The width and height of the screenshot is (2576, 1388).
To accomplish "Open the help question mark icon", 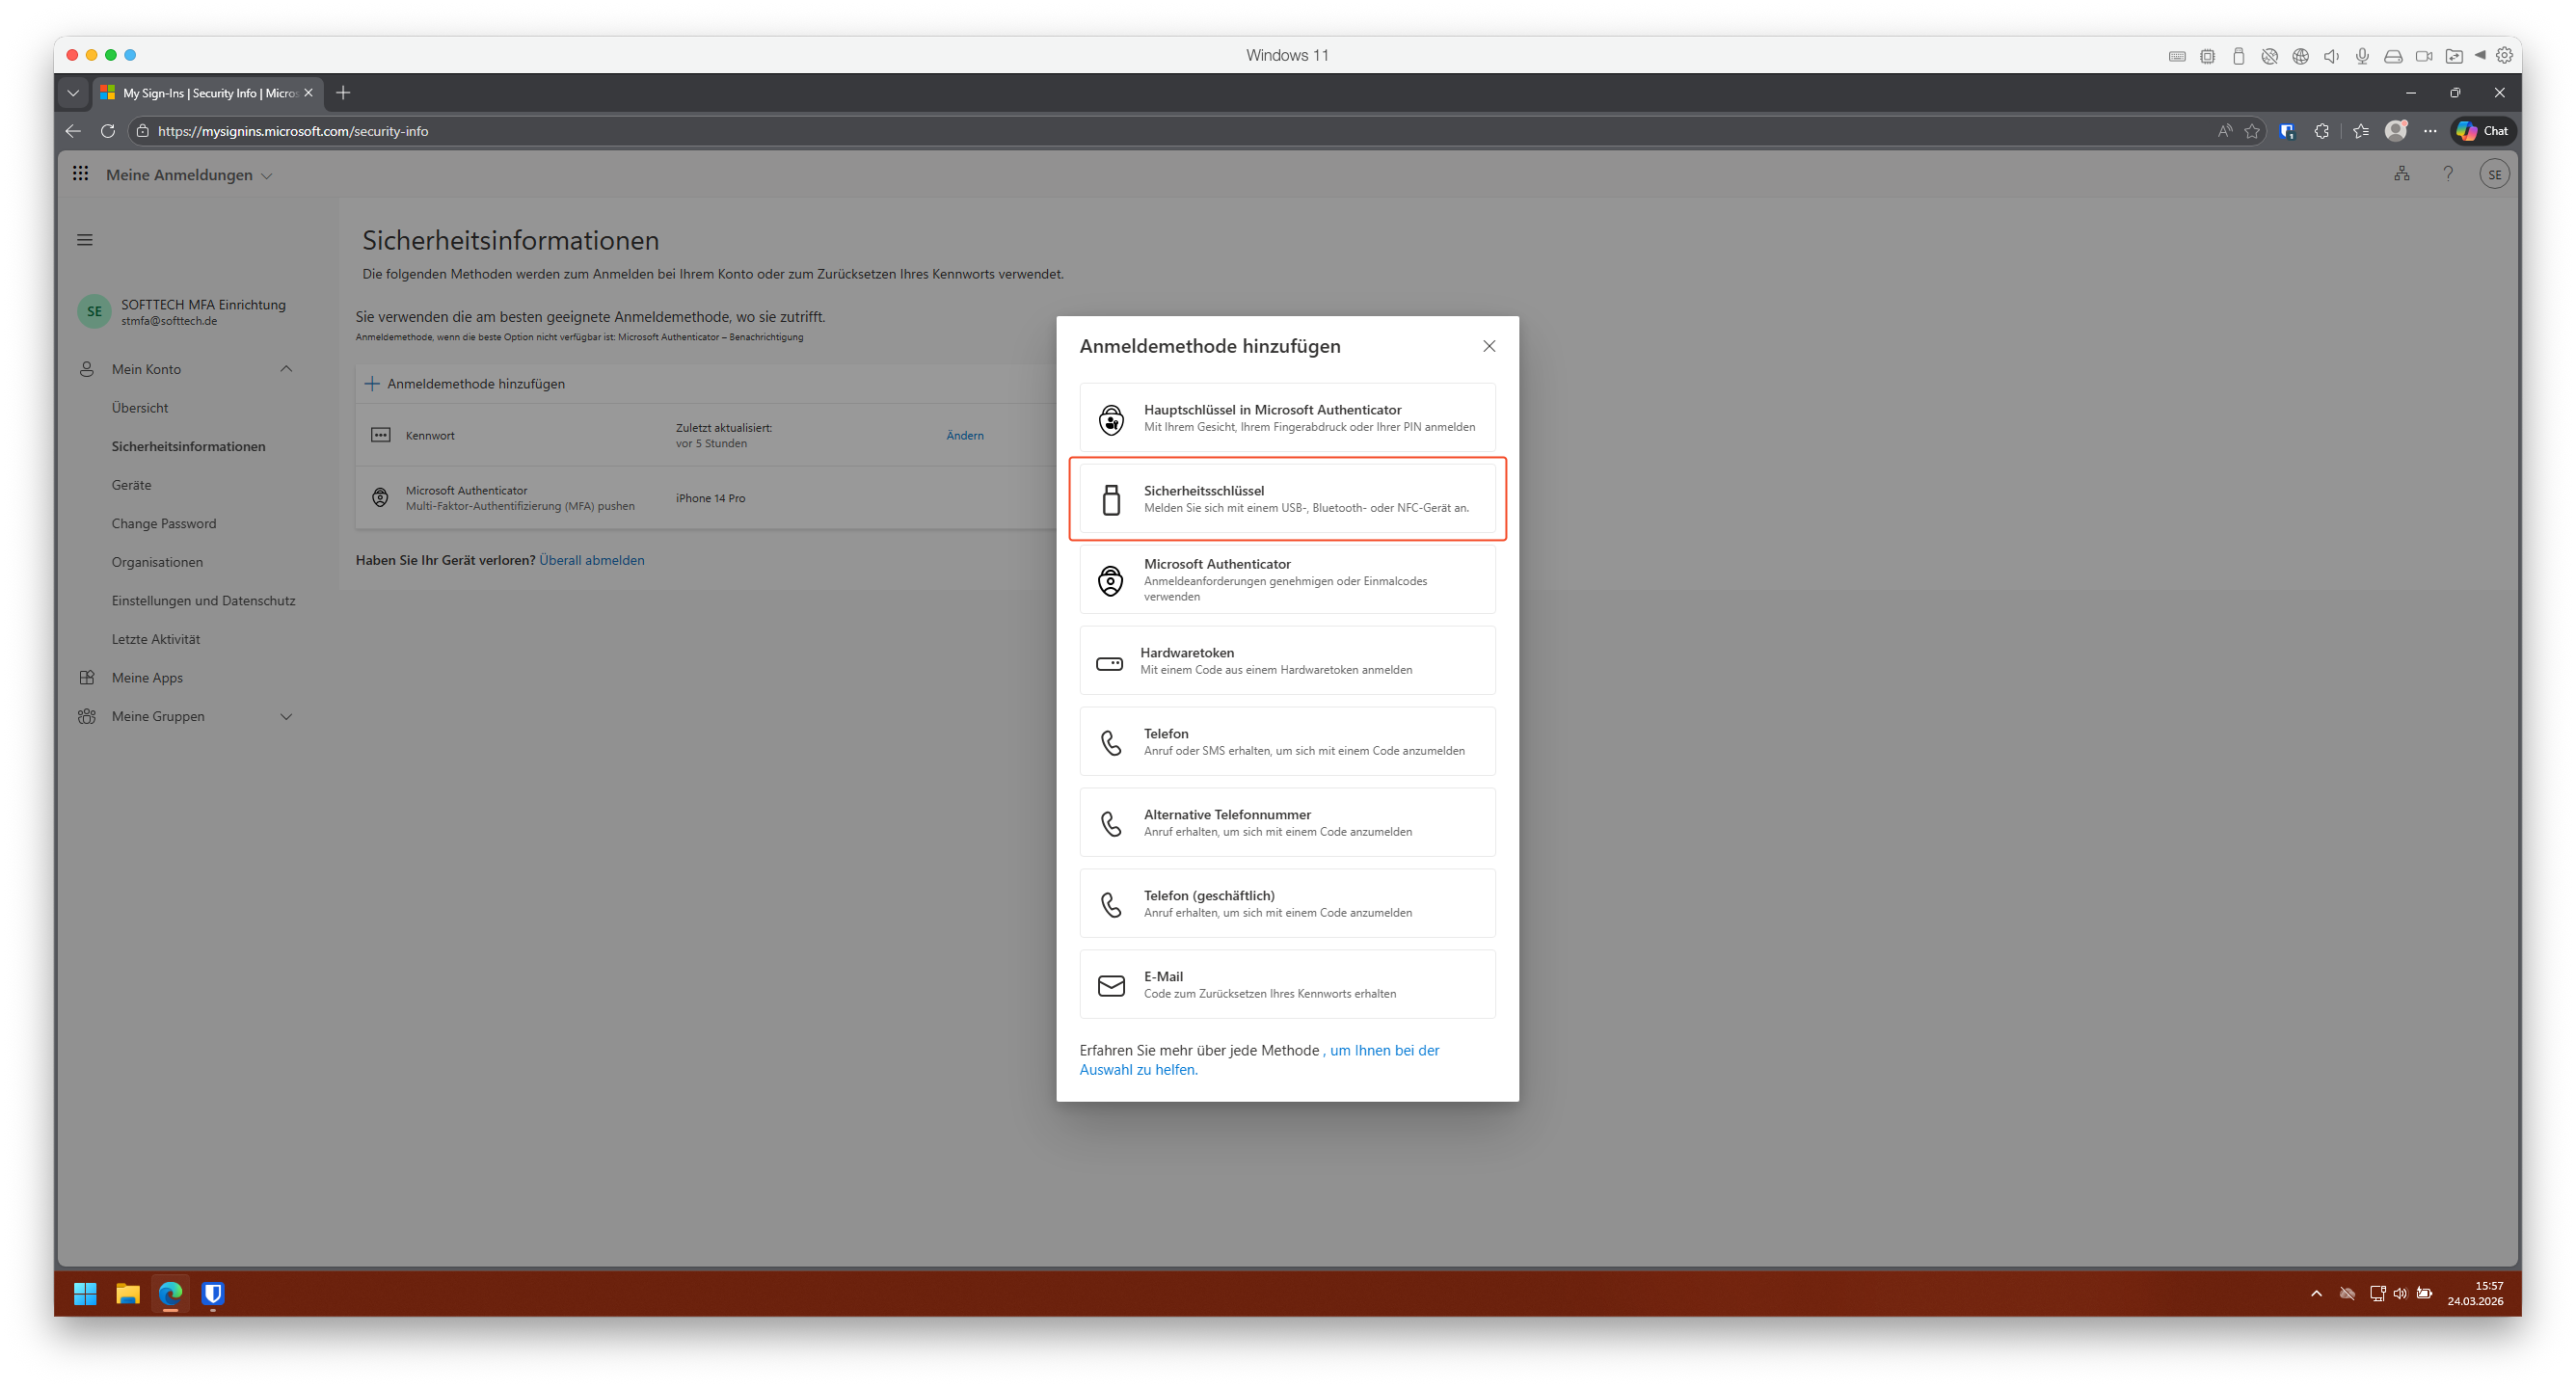I will (x=2447, y=174).
